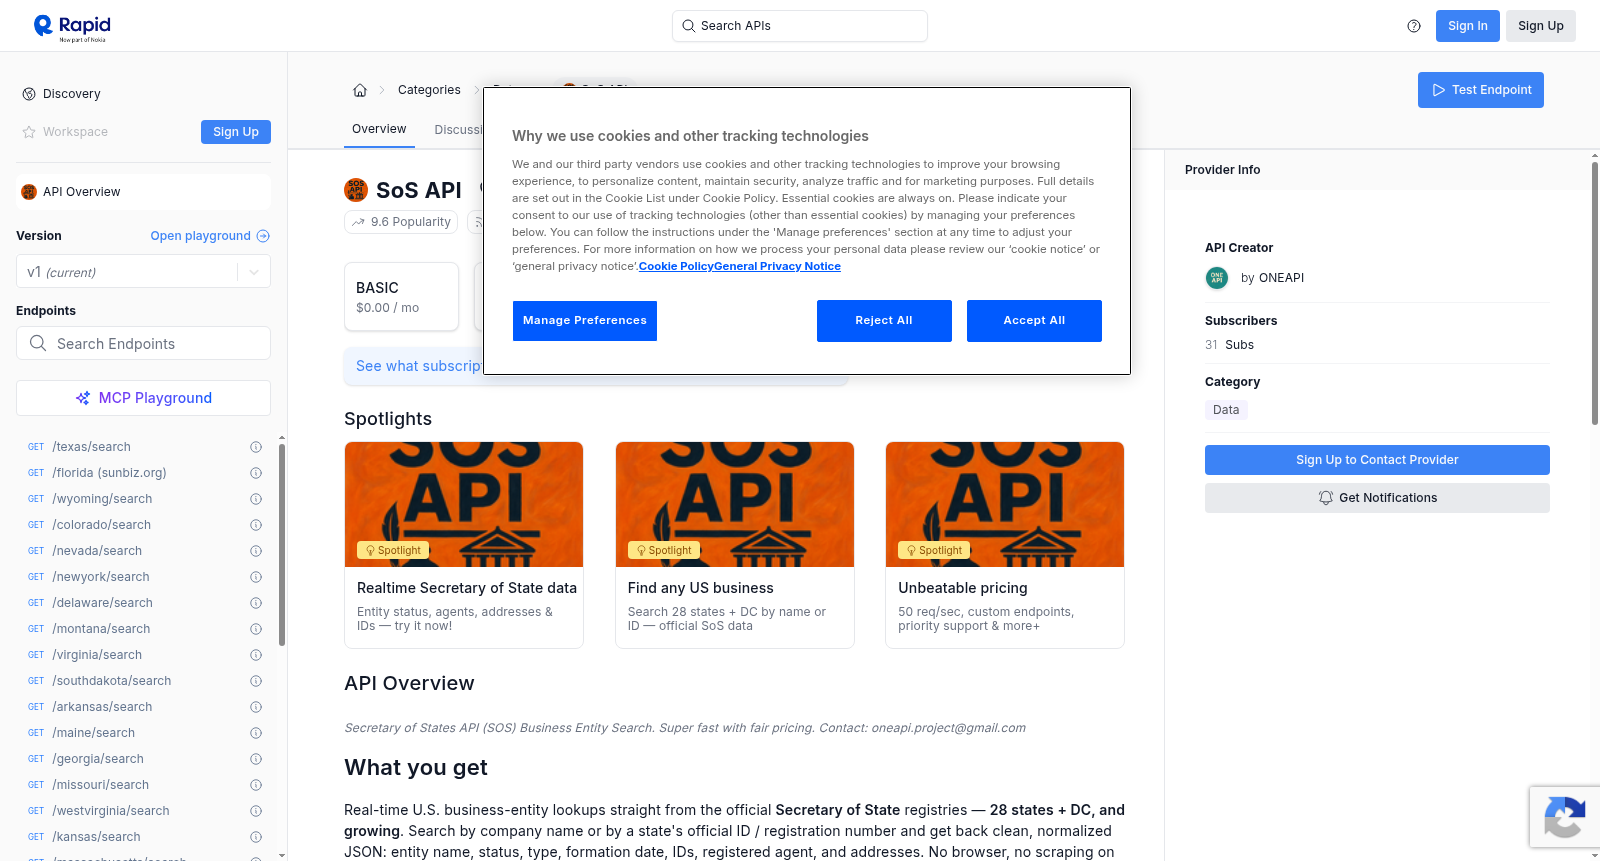Viewport: 1600px width, 861px height.
Task: Click the Workspace star icon
Action: tap(29, 132)
